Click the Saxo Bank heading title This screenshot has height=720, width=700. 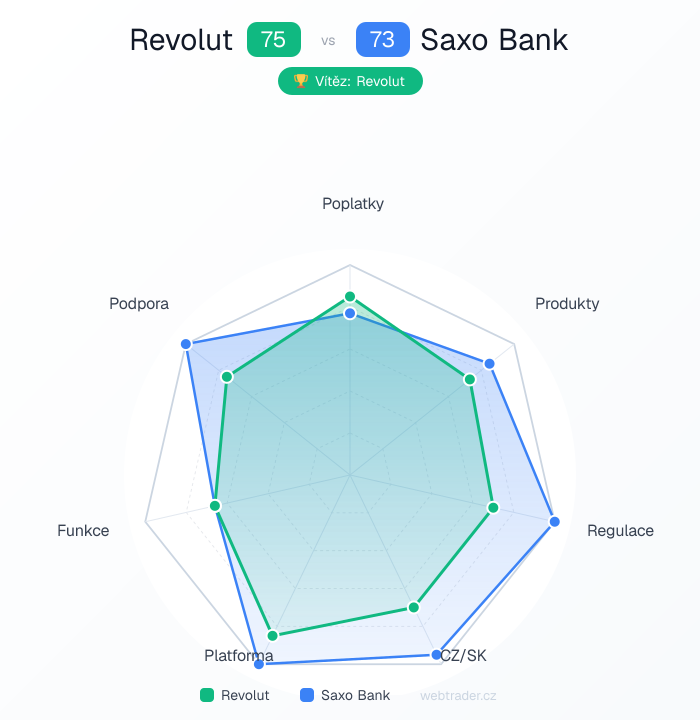tap(494, 40)
